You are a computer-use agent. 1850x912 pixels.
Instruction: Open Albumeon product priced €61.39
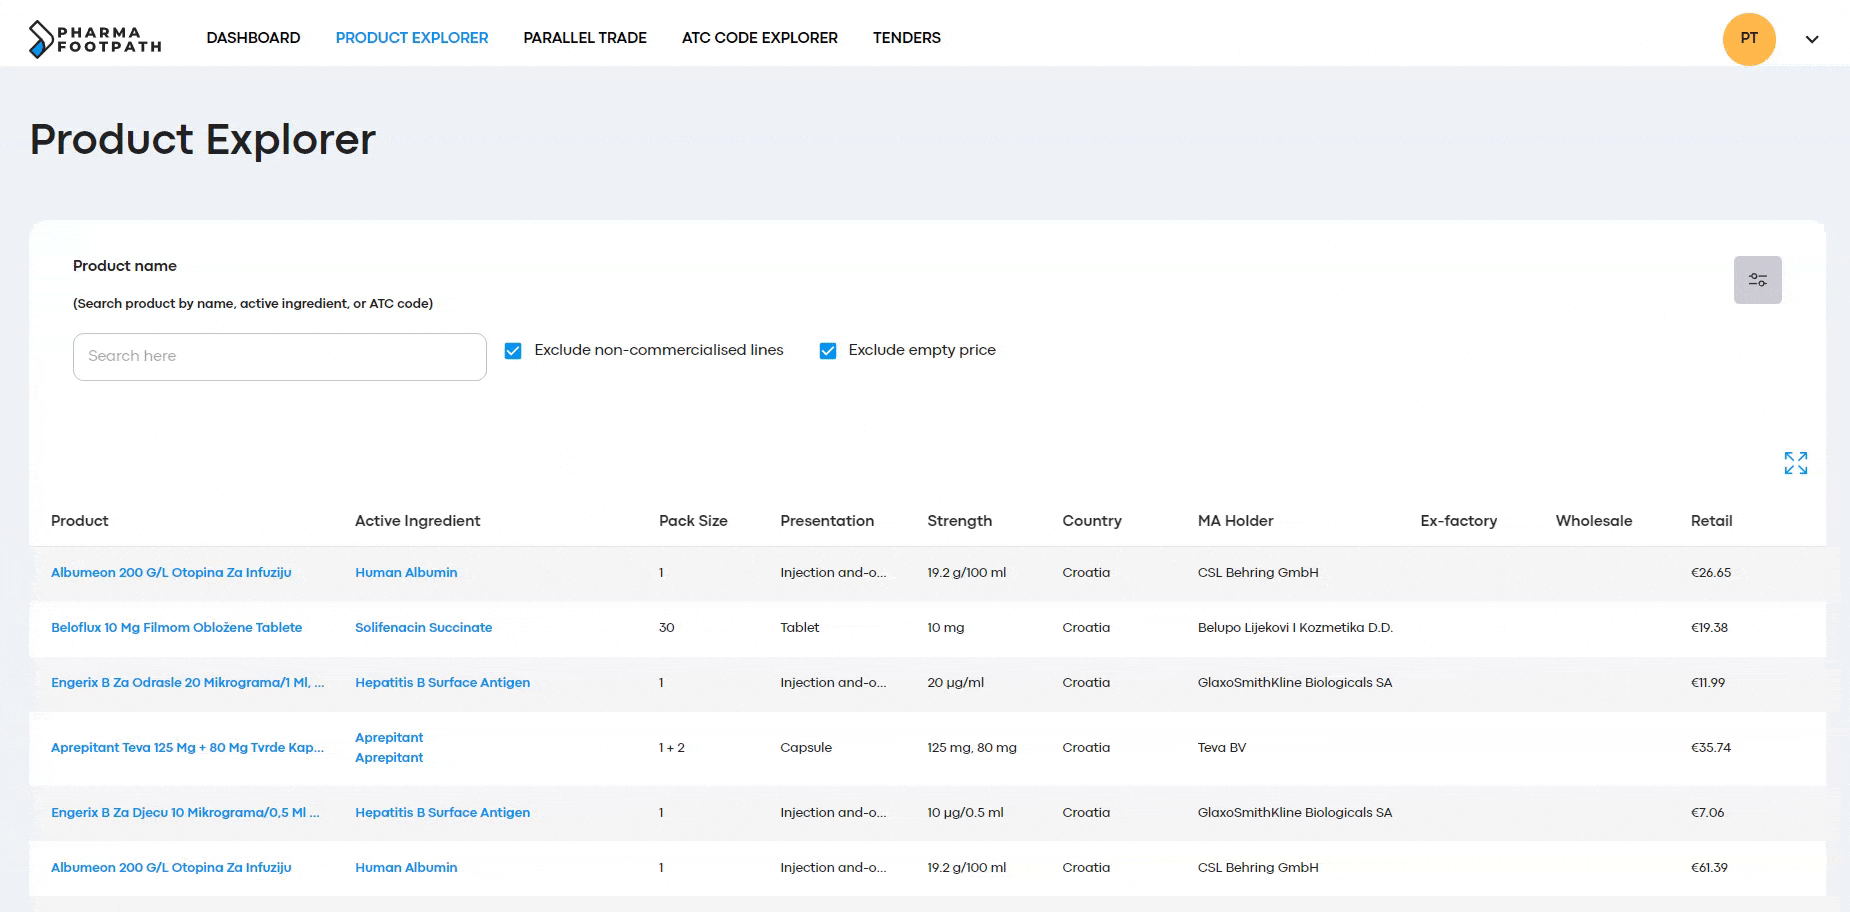[171, 868]
